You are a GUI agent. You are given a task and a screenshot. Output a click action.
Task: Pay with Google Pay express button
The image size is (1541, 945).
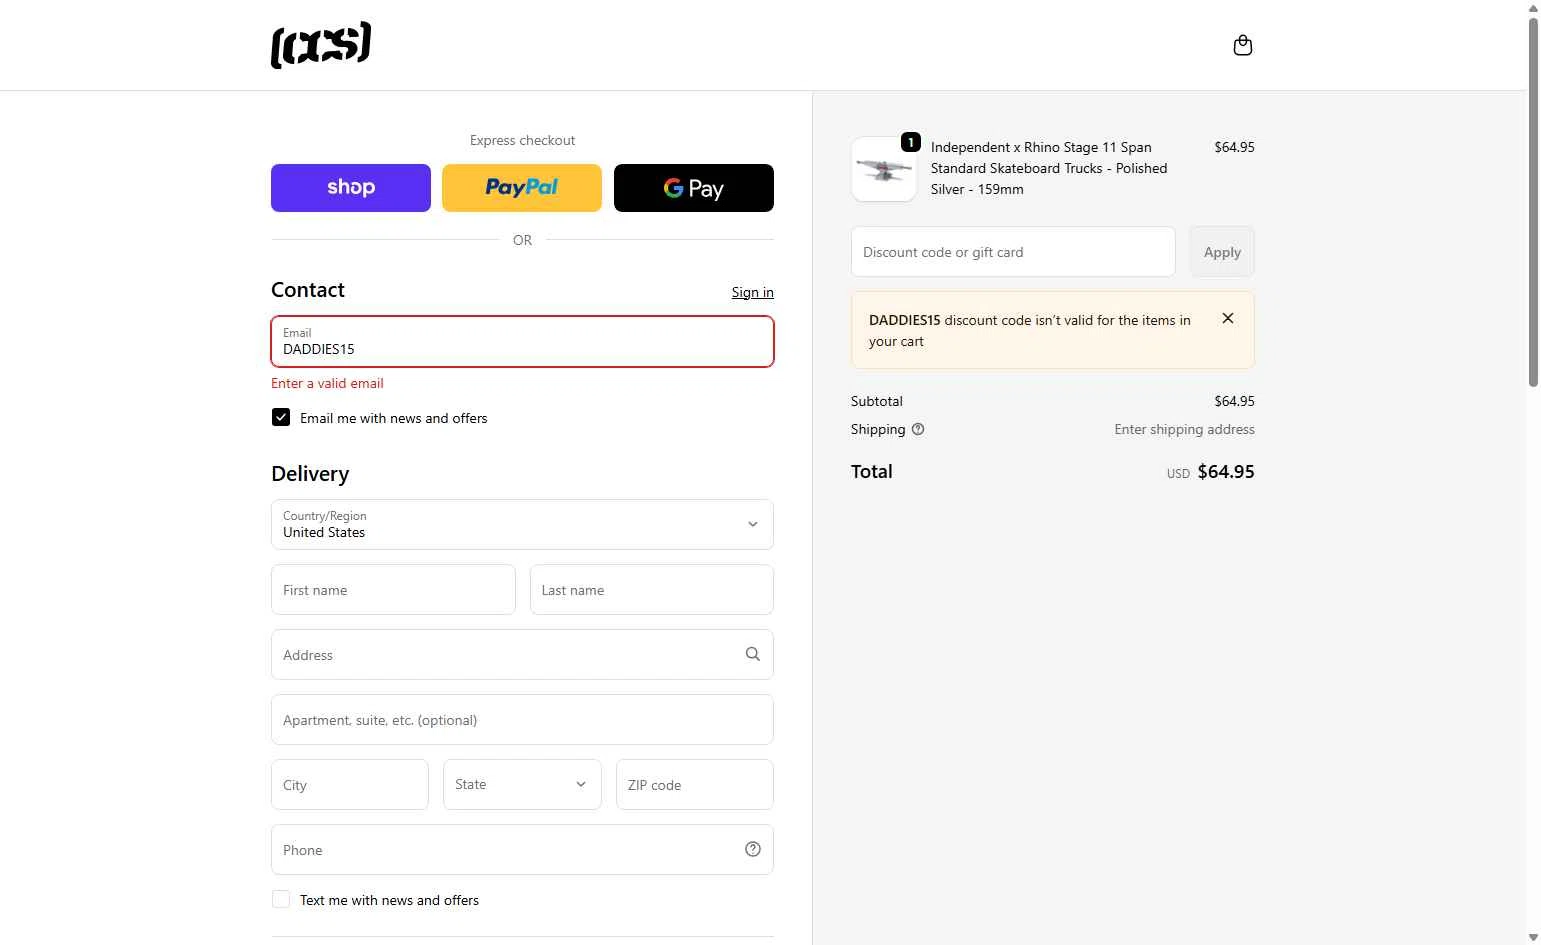(694, 188)
